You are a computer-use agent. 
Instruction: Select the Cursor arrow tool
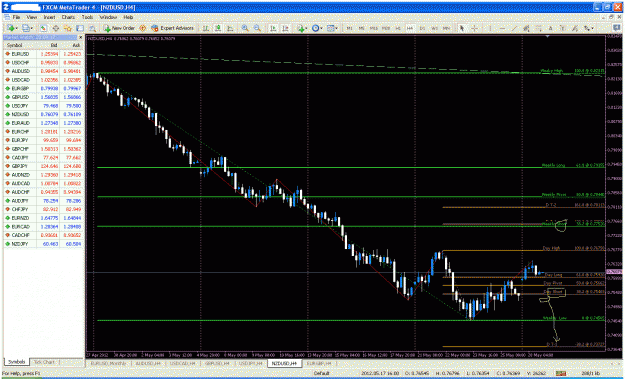point(462,28)
